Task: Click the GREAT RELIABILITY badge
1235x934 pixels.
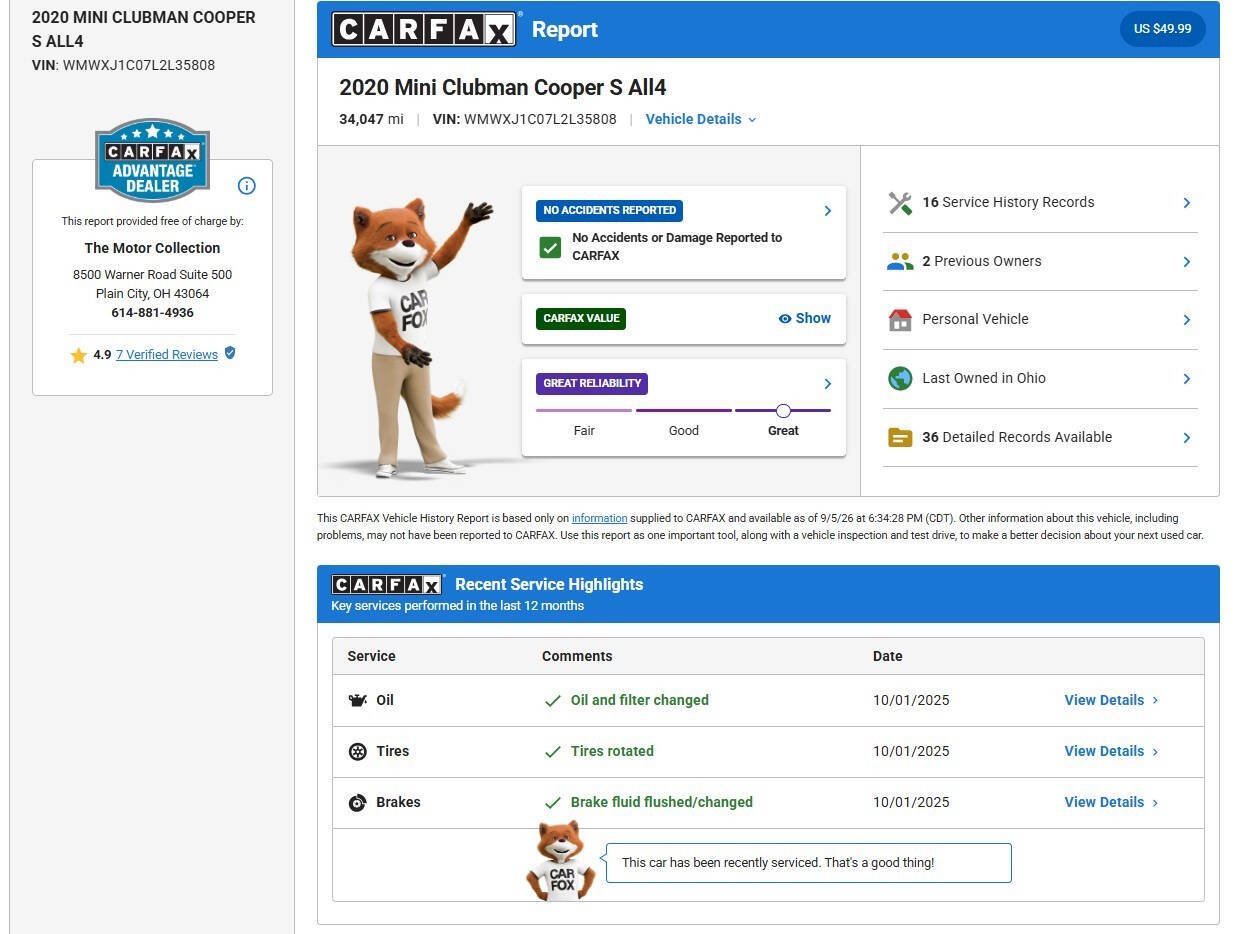Action: pos(592,384)
